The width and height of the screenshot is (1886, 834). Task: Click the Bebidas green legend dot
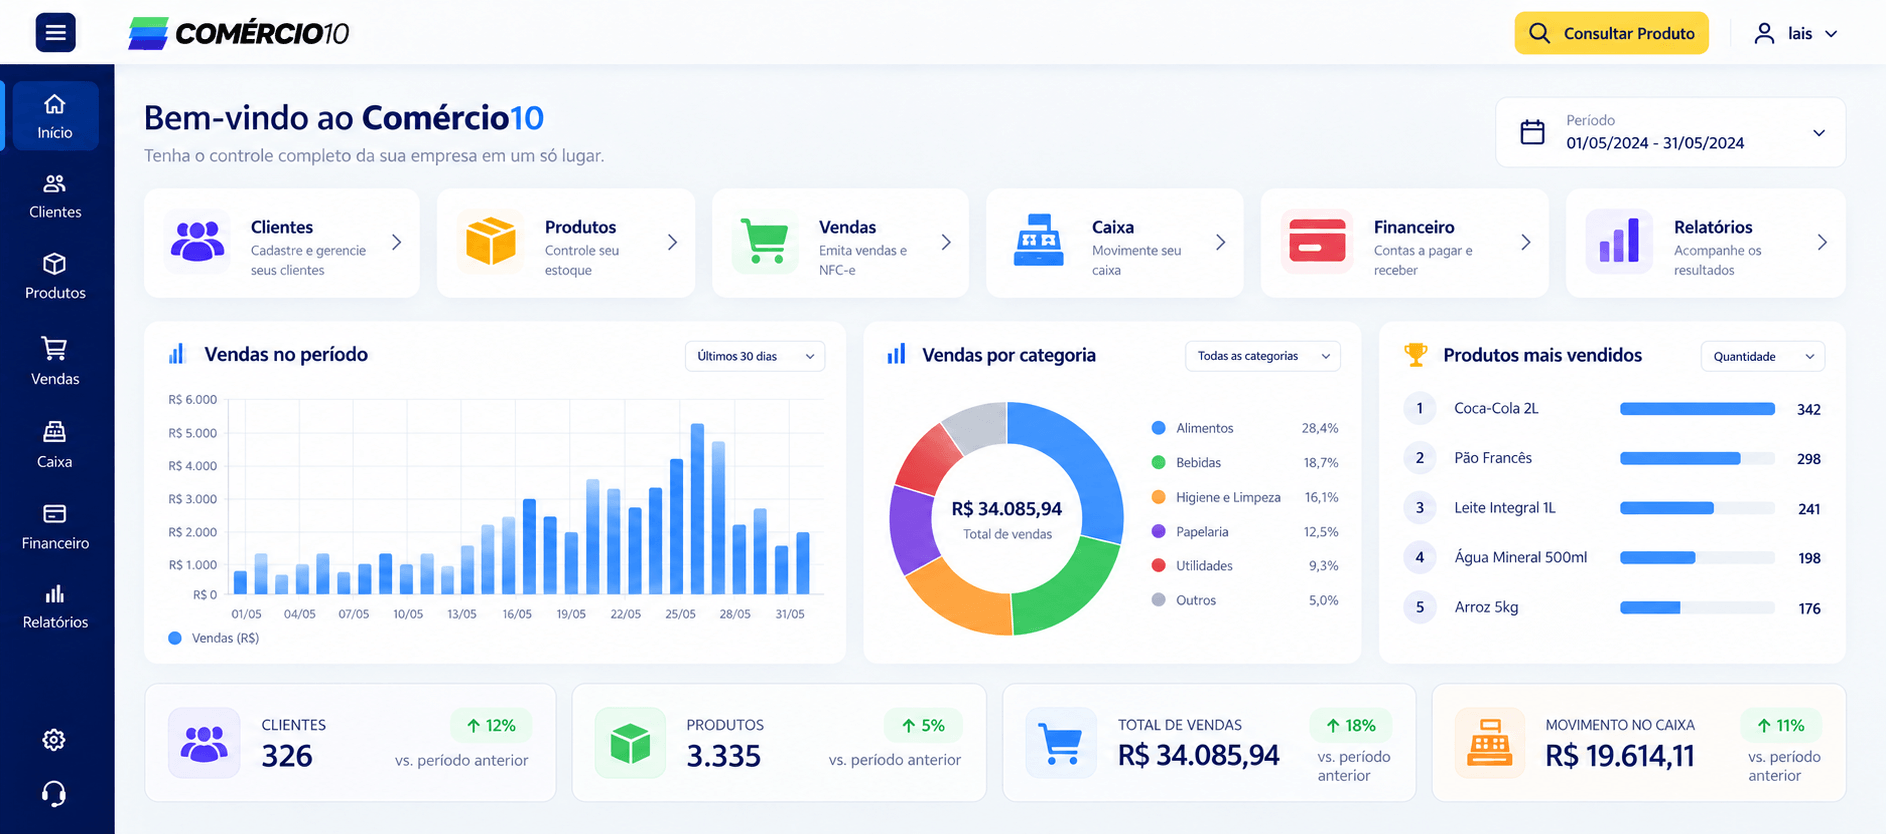coord(1158,462)
